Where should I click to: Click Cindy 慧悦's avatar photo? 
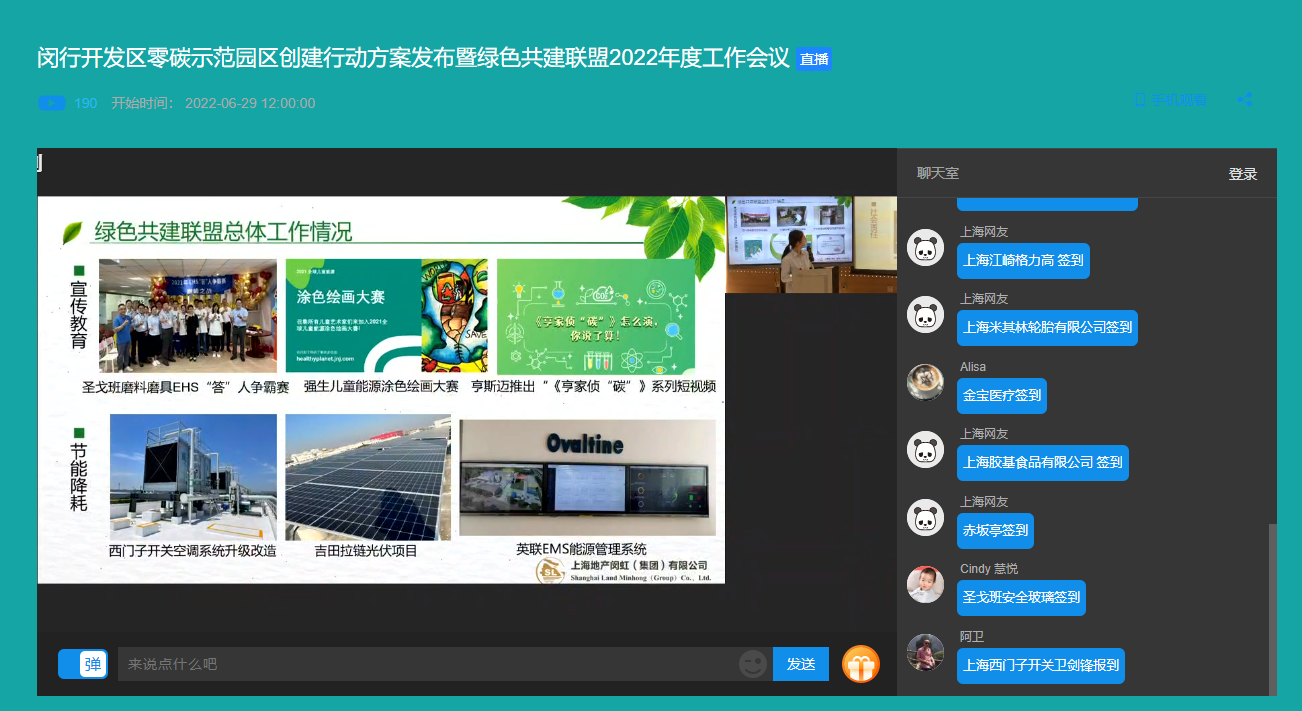tap(925, 585)
